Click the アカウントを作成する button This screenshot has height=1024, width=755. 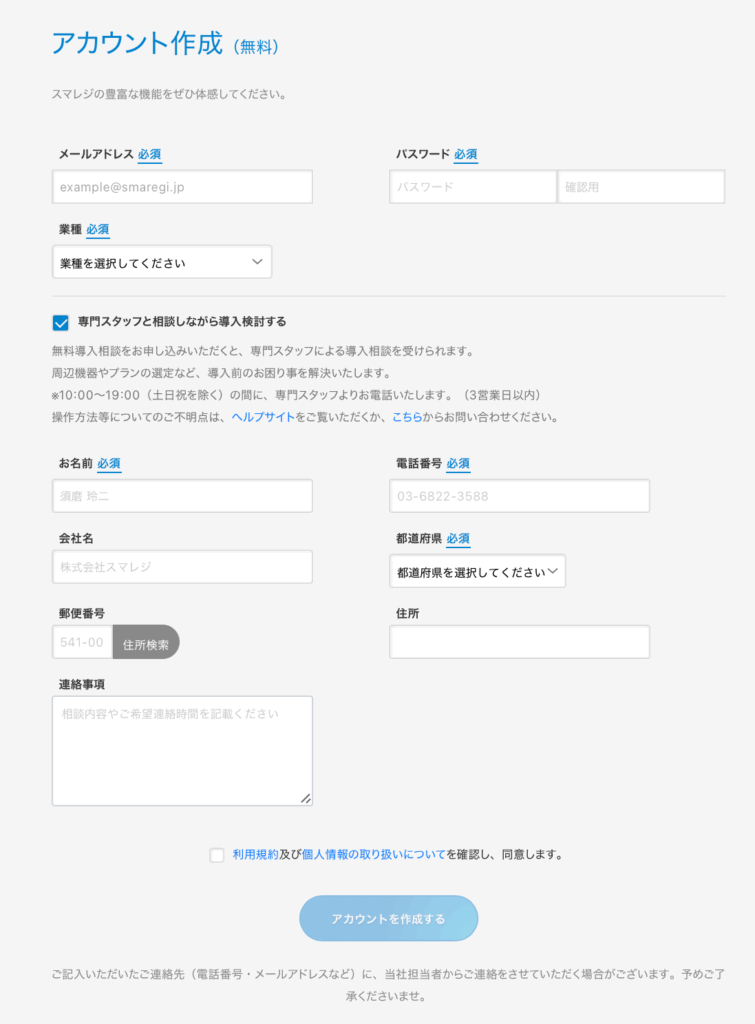pos(389,918)
